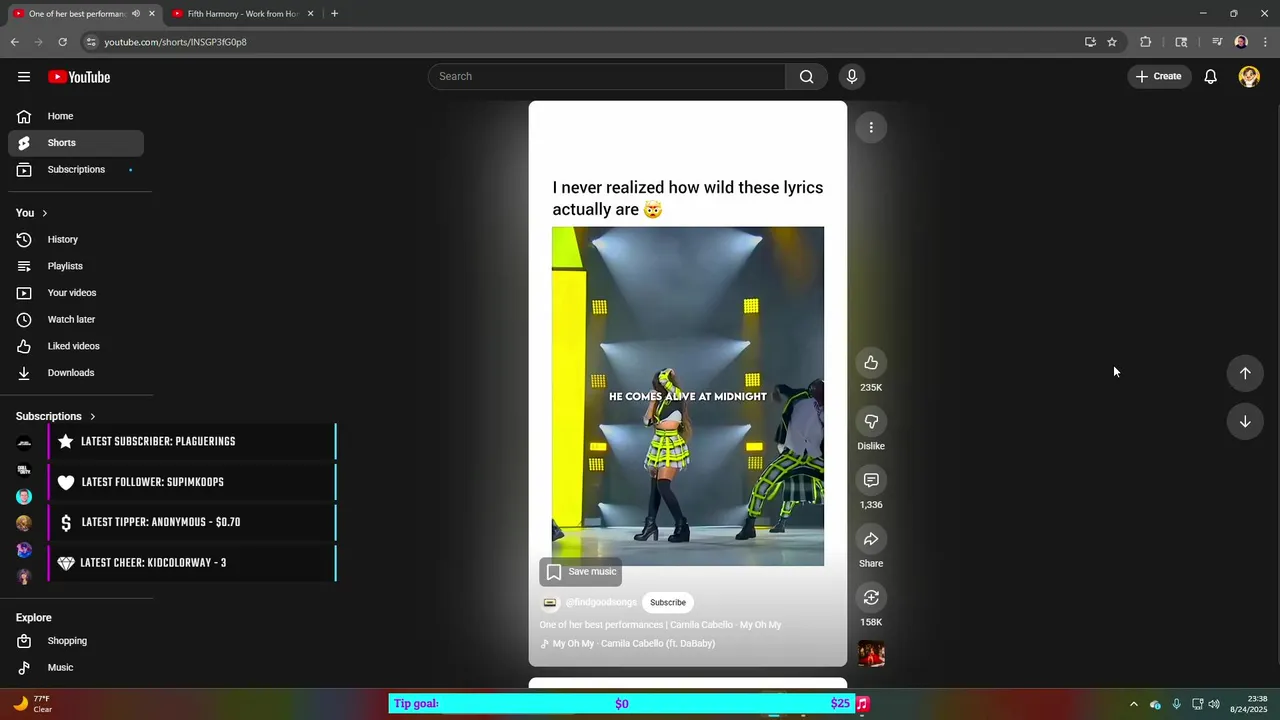Go to the previous Short
1280x720 pixels.
(1245, 373)
